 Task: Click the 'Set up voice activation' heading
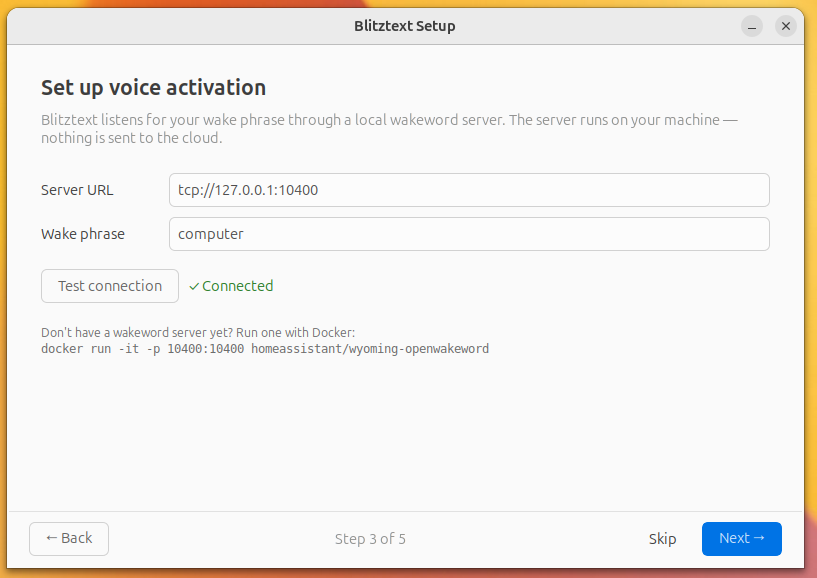pyautogui.click(x=153, y=88)
